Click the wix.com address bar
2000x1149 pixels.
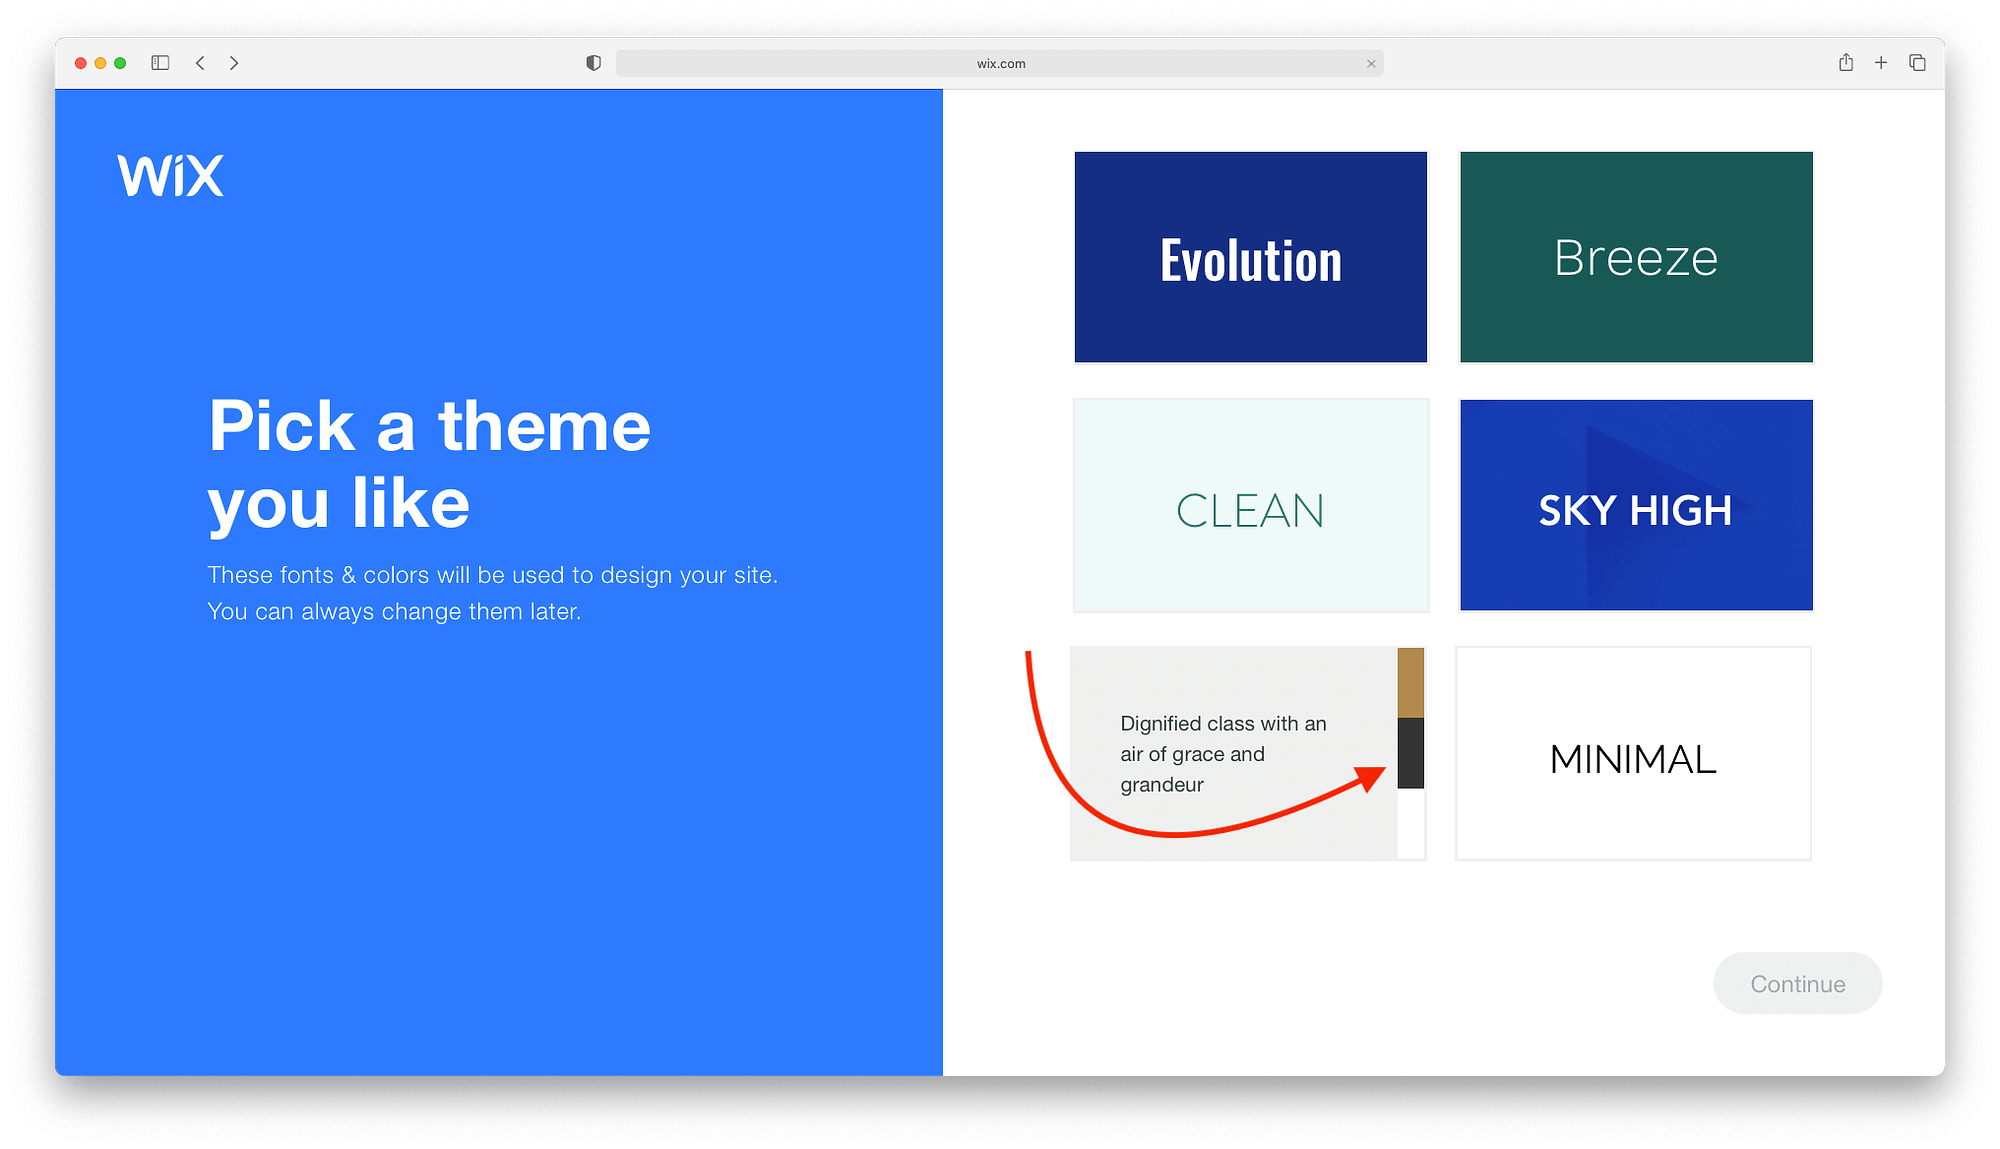[1000, 63]
